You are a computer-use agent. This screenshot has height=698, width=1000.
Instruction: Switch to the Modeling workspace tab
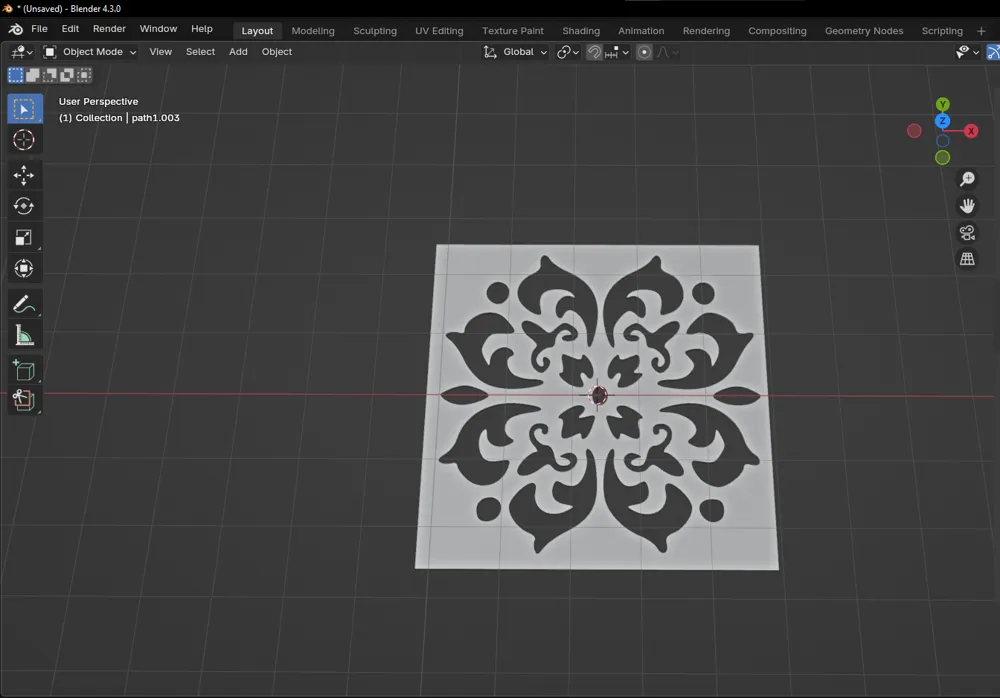(312, 31)
